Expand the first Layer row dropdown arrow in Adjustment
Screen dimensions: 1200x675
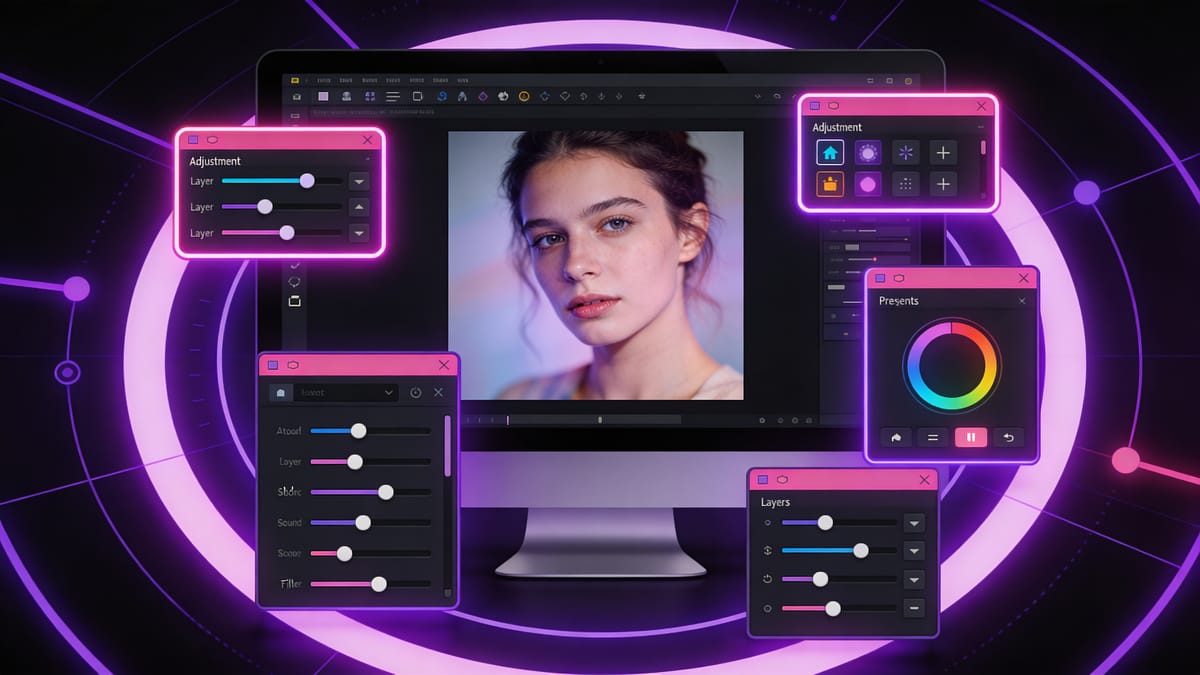pos(359,181)
